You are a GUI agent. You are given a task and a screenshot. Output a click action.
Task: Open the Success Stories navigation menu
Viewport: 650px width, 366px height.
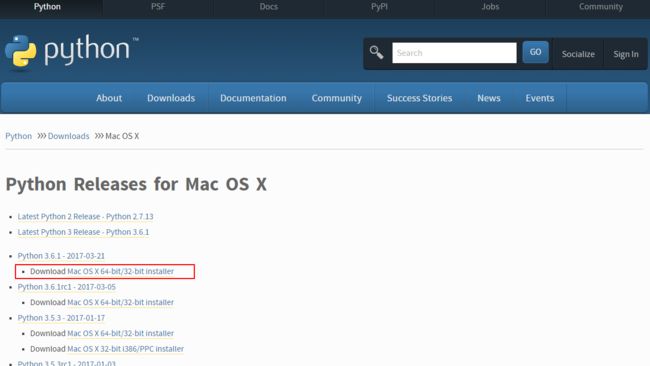pyautogui.click(x=420, y=98)
